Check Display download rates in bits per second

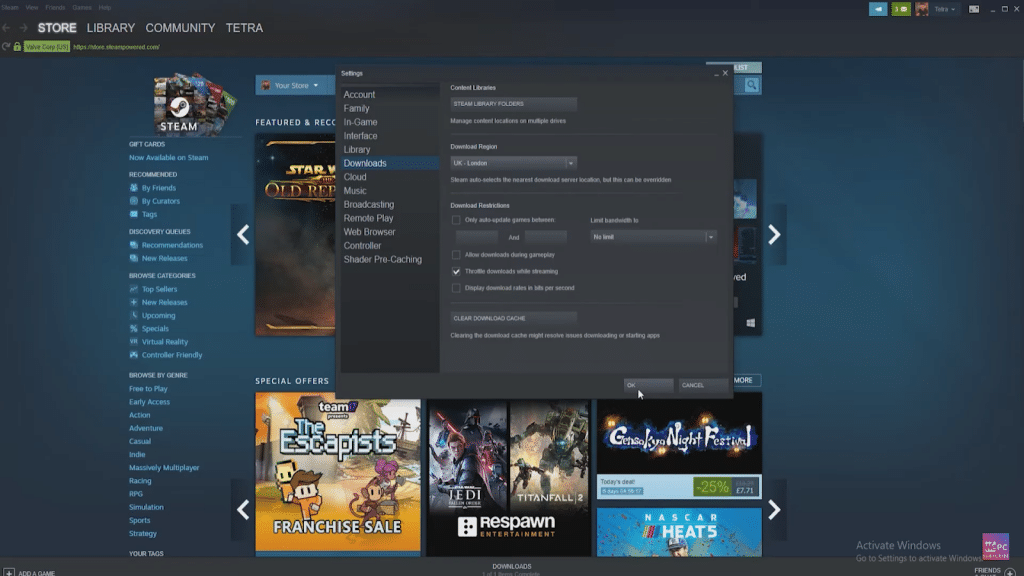point(456,287)
